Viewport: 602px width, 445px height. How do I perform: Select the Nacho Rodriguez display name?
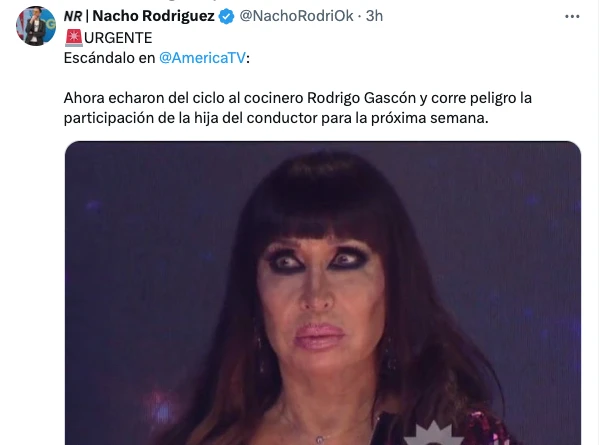click(154, 16)
